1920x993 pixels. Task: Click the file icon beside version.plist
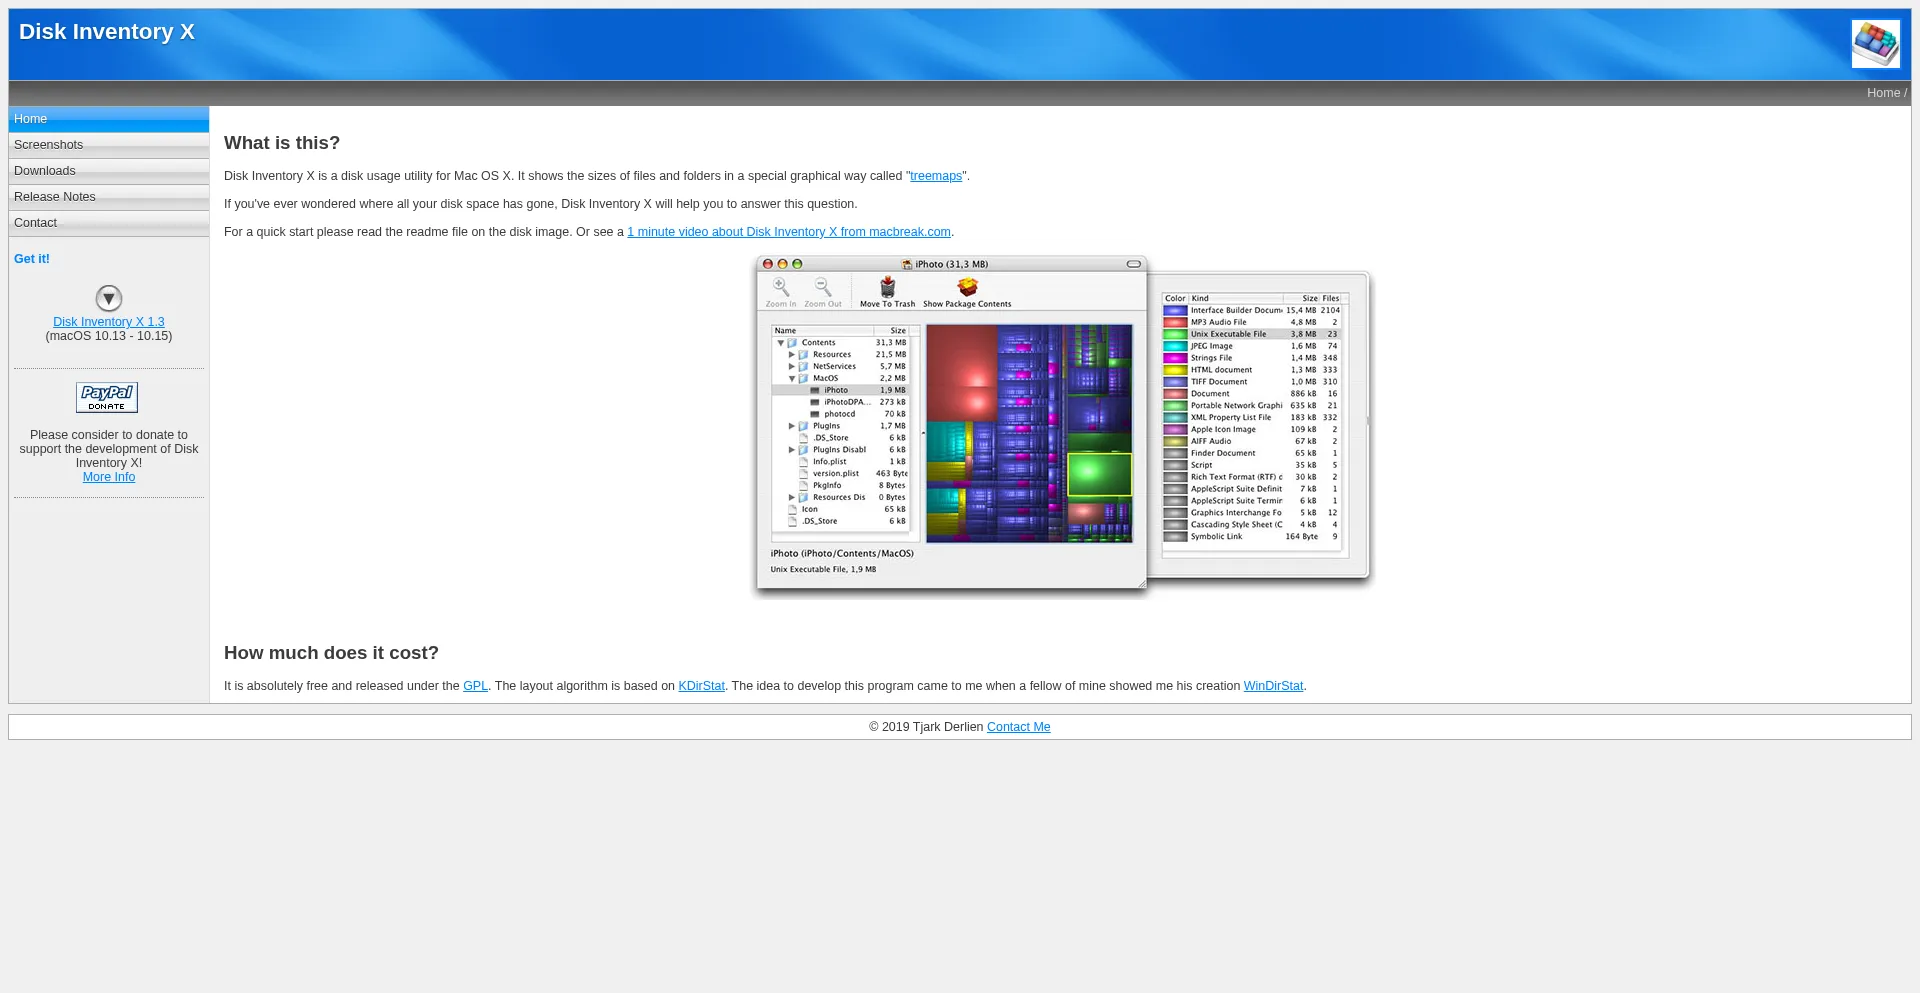pyautogui.click(x=803, y=473)
